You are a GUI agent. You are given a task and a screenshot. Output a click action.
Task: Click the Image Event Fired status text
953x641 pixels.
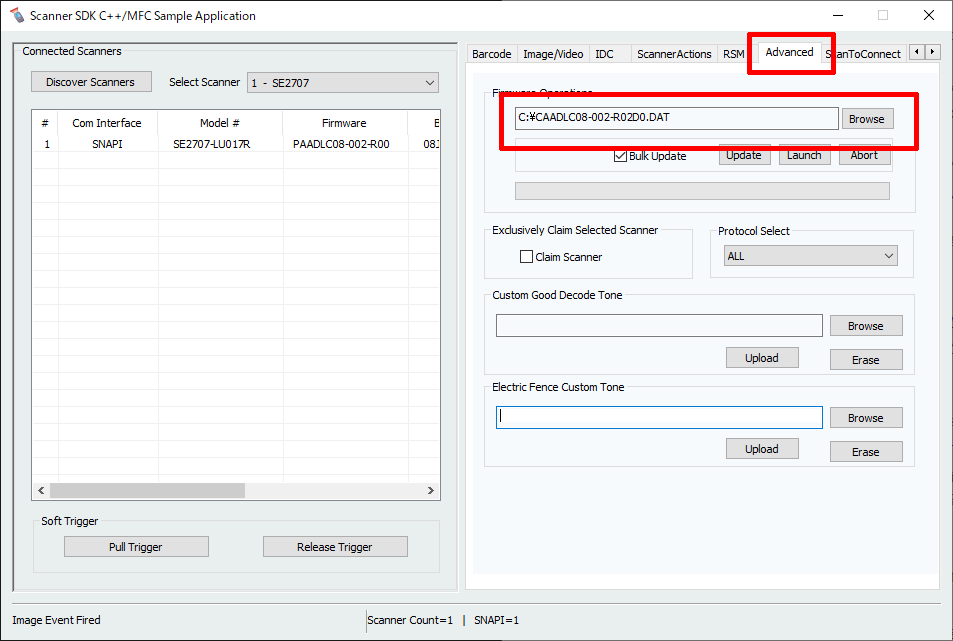coord(57,620)
